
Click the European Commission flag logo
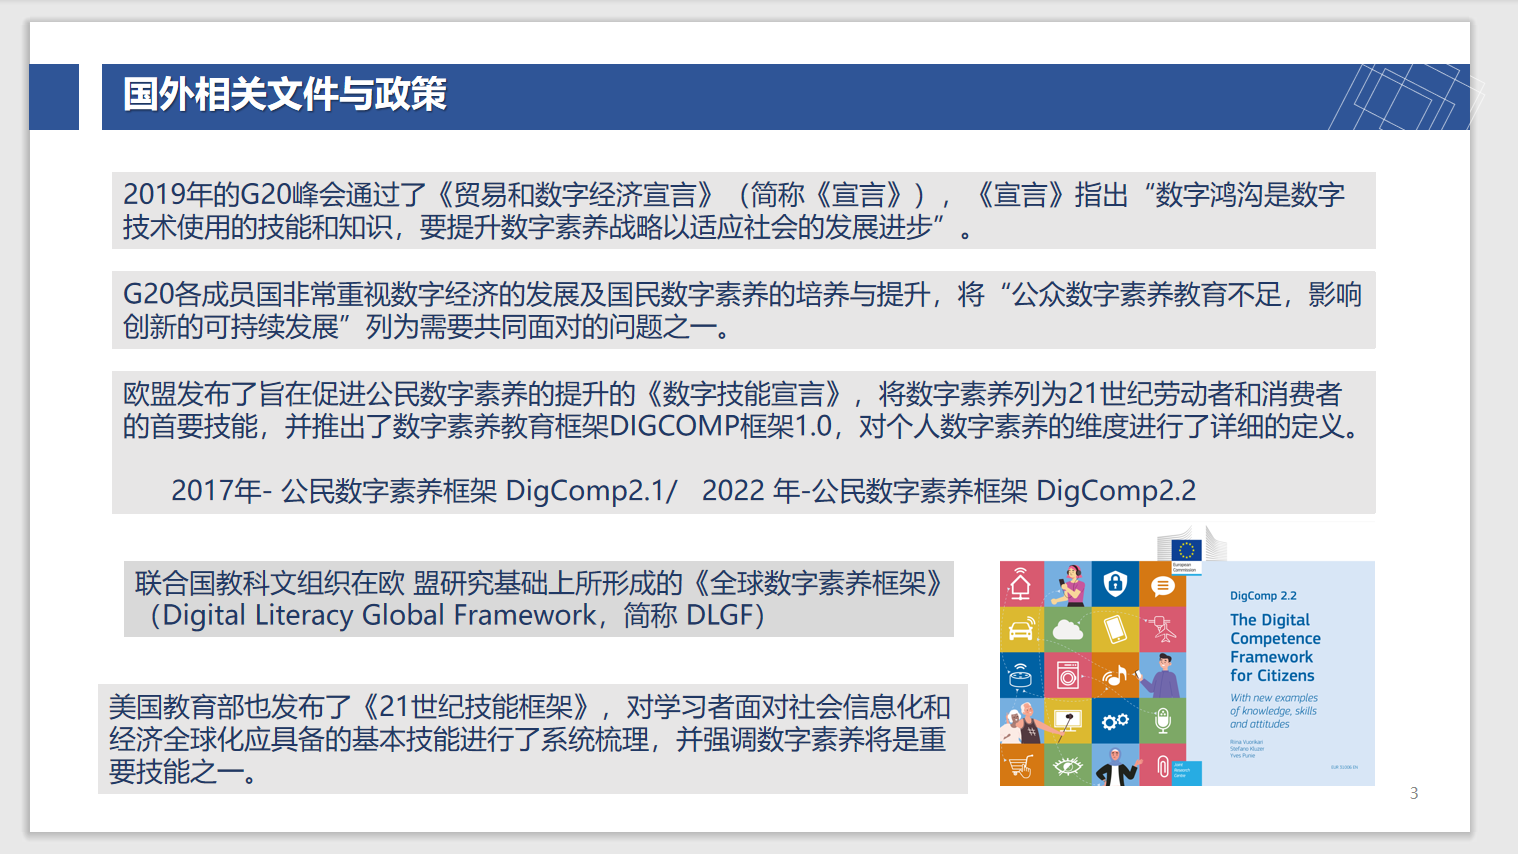1186,550
